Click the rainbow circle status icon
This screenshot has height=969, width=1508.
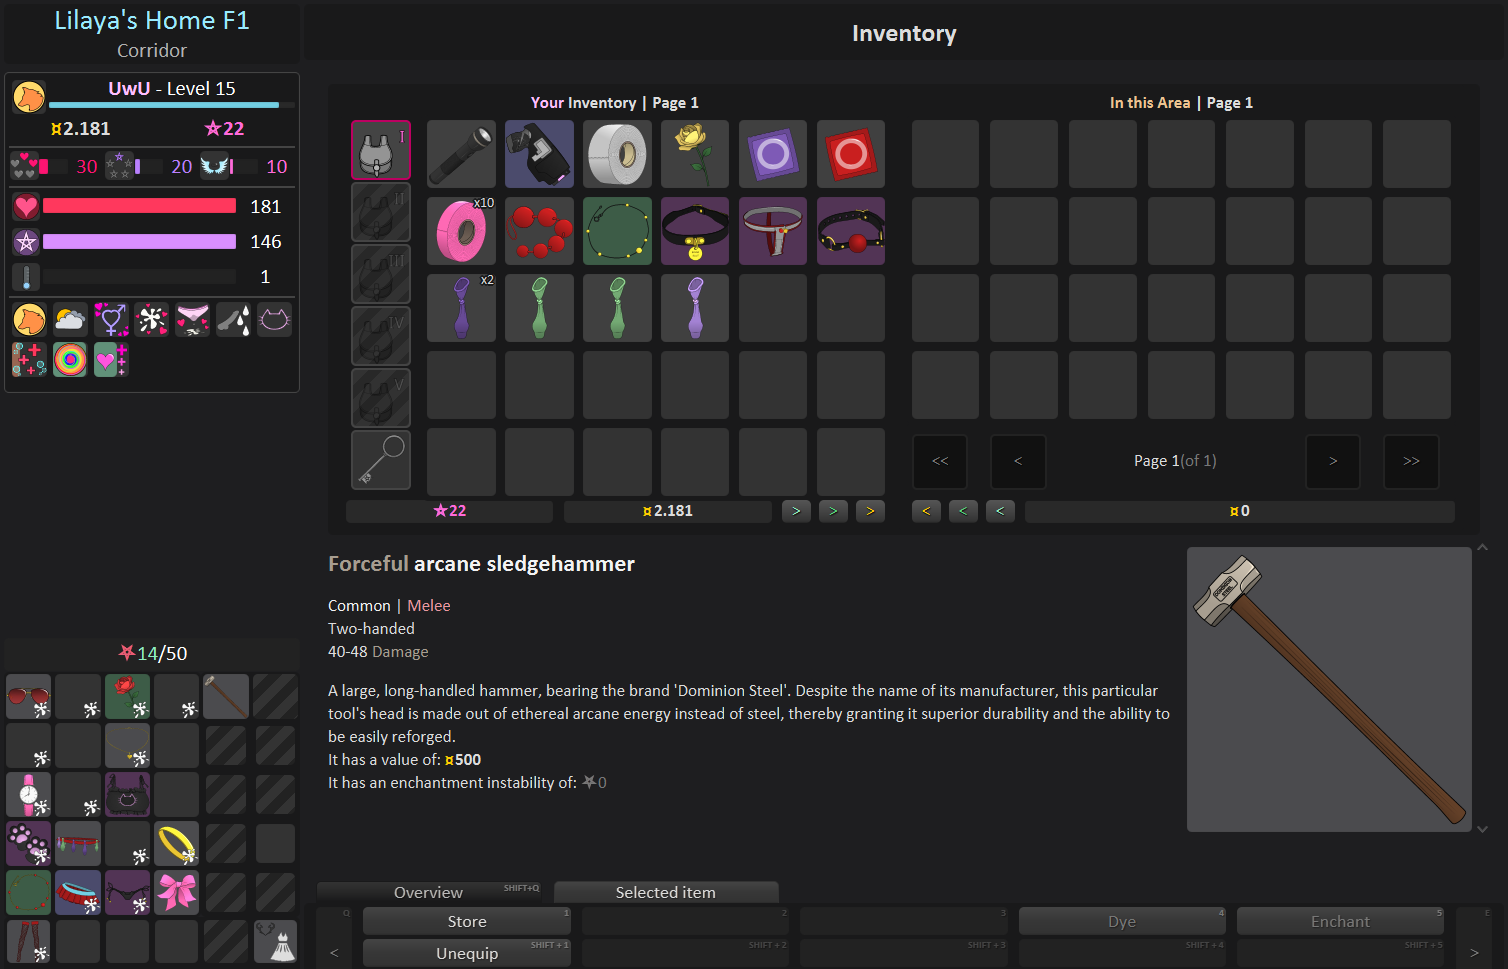coord(70,359)
